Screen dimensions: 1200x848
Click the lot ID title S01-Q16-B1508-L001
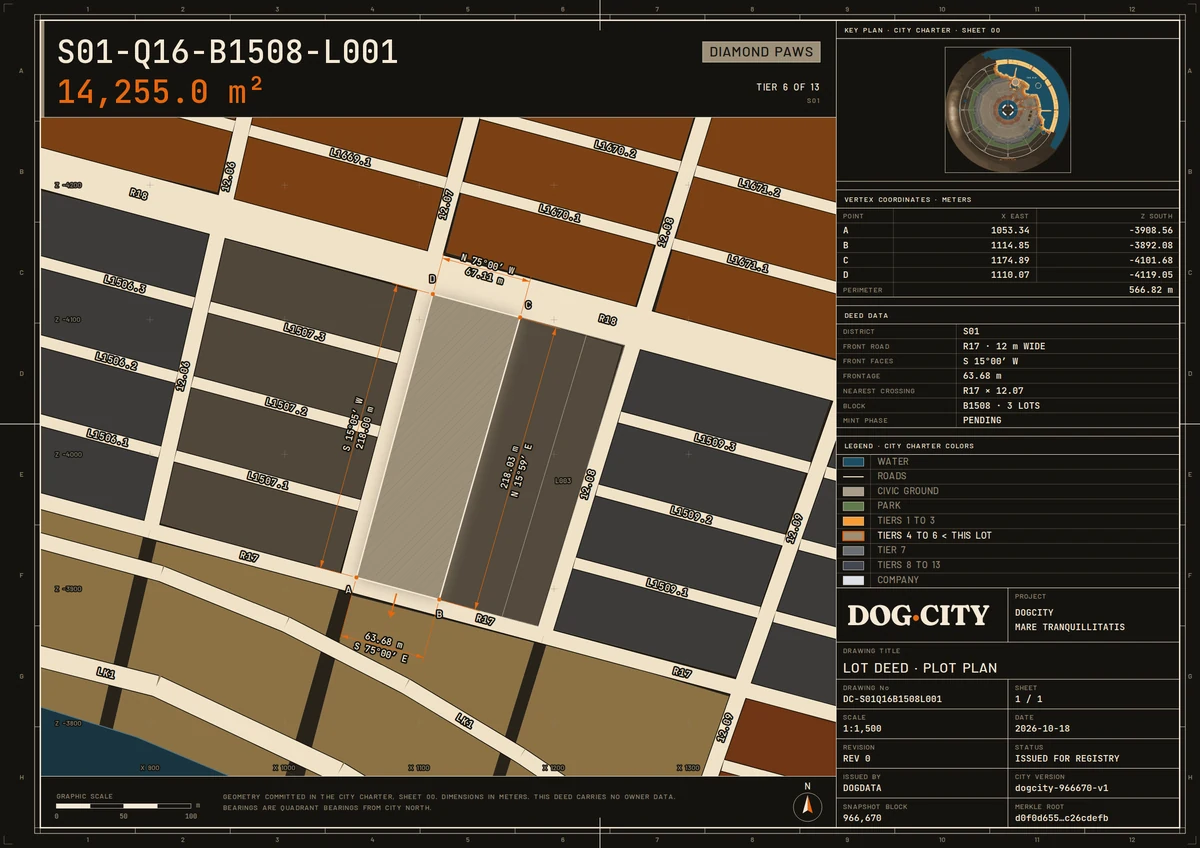coord(228,52)
